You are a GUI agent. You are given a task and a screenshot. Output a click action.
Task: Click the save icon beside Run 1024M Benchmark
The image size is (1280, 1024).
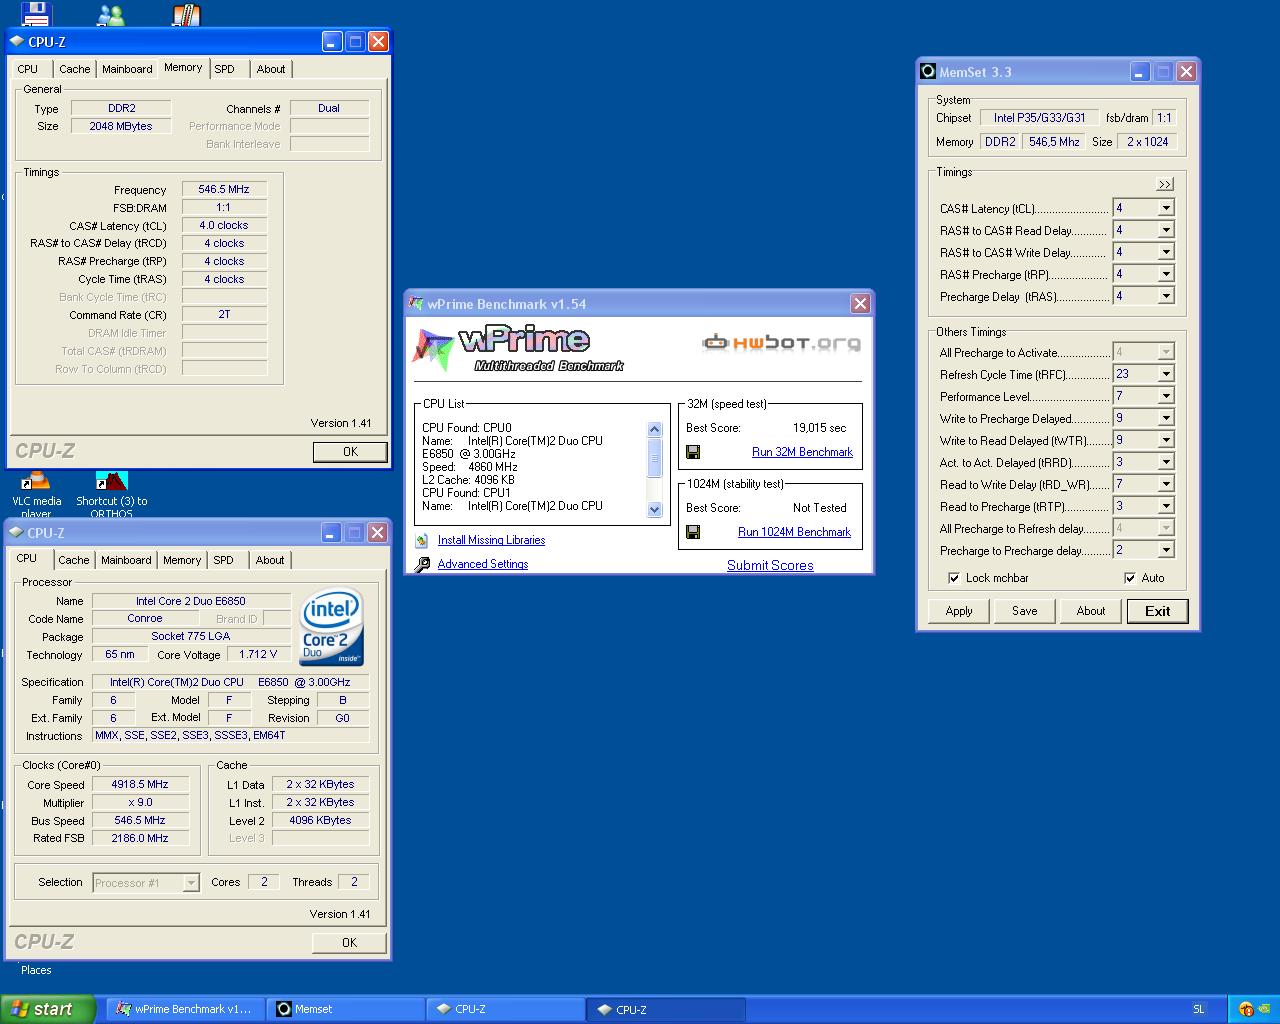[693, 532]
